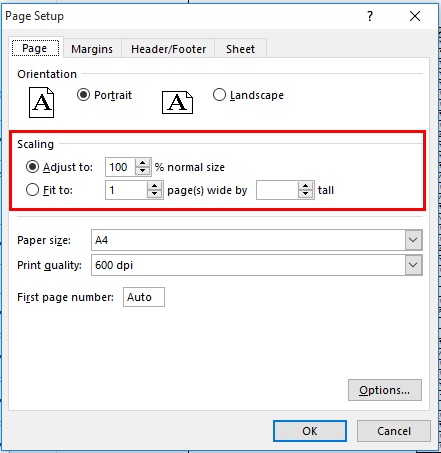441x453 pixels.
Task: Choose the Fit to scaling option
Action: [x=32, y=190]
